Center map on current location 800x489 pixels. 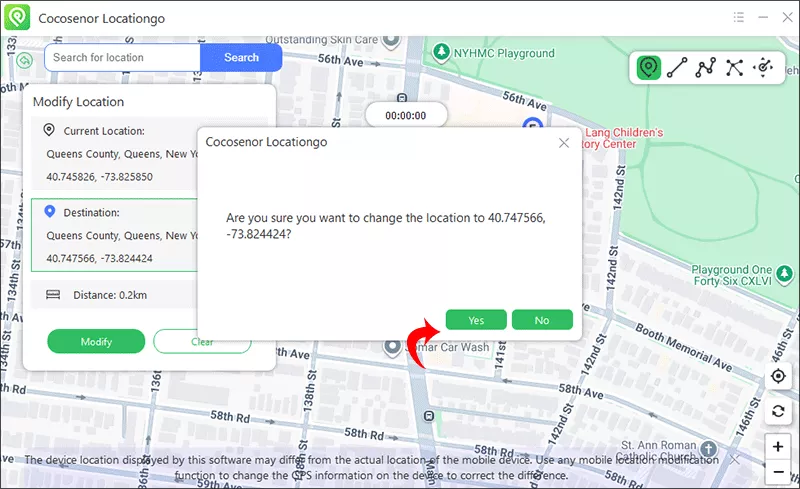[x=778, y=376]
